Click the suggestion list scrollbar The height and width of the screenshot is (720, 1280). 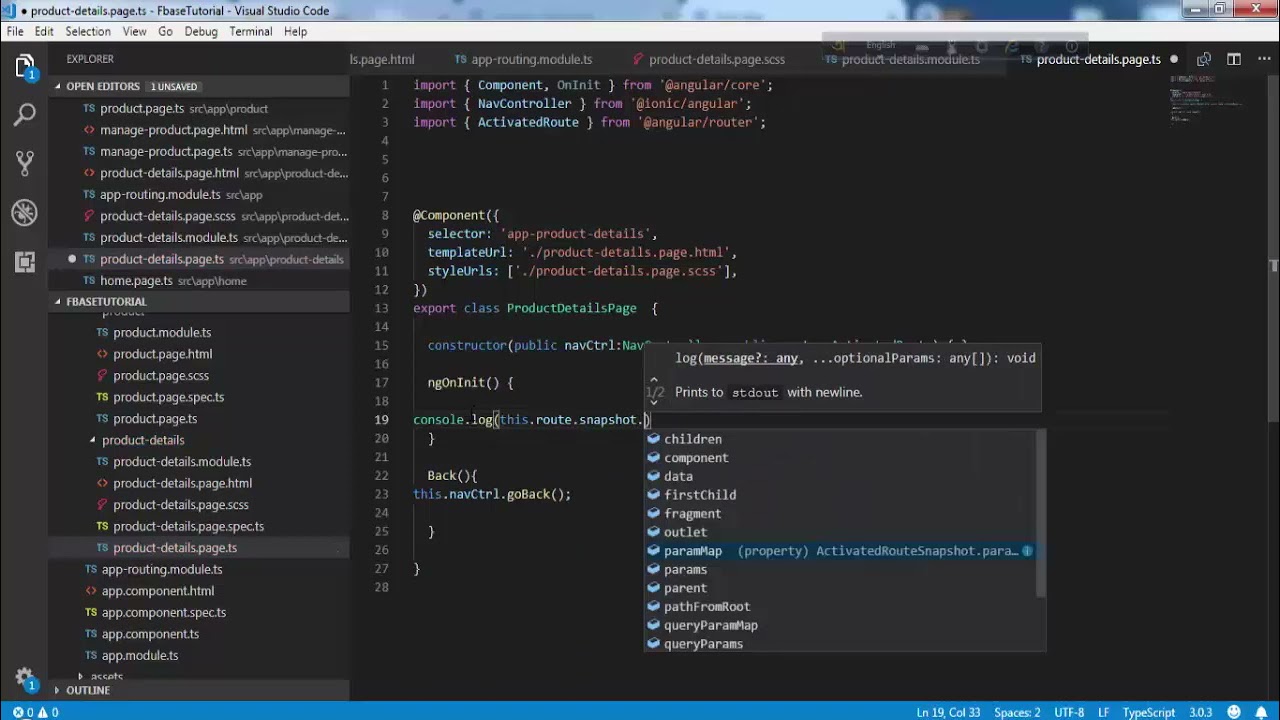(x=1041, y=515)
